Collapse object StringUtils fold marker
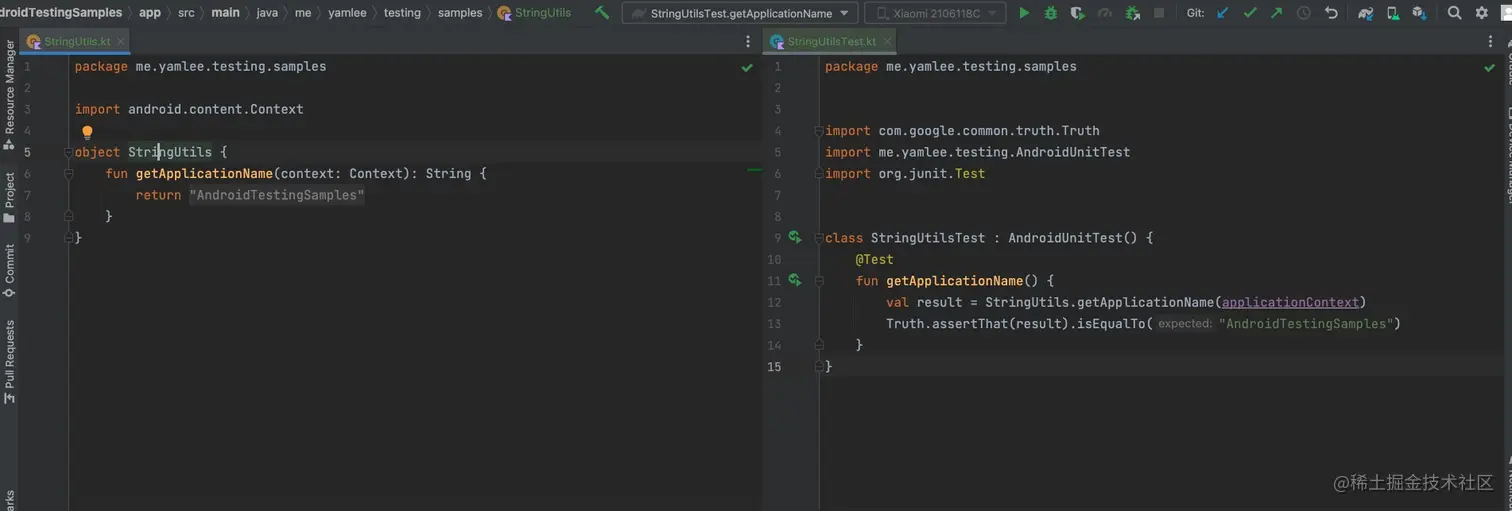This screenshot has width=1512, height=511. 69,152
